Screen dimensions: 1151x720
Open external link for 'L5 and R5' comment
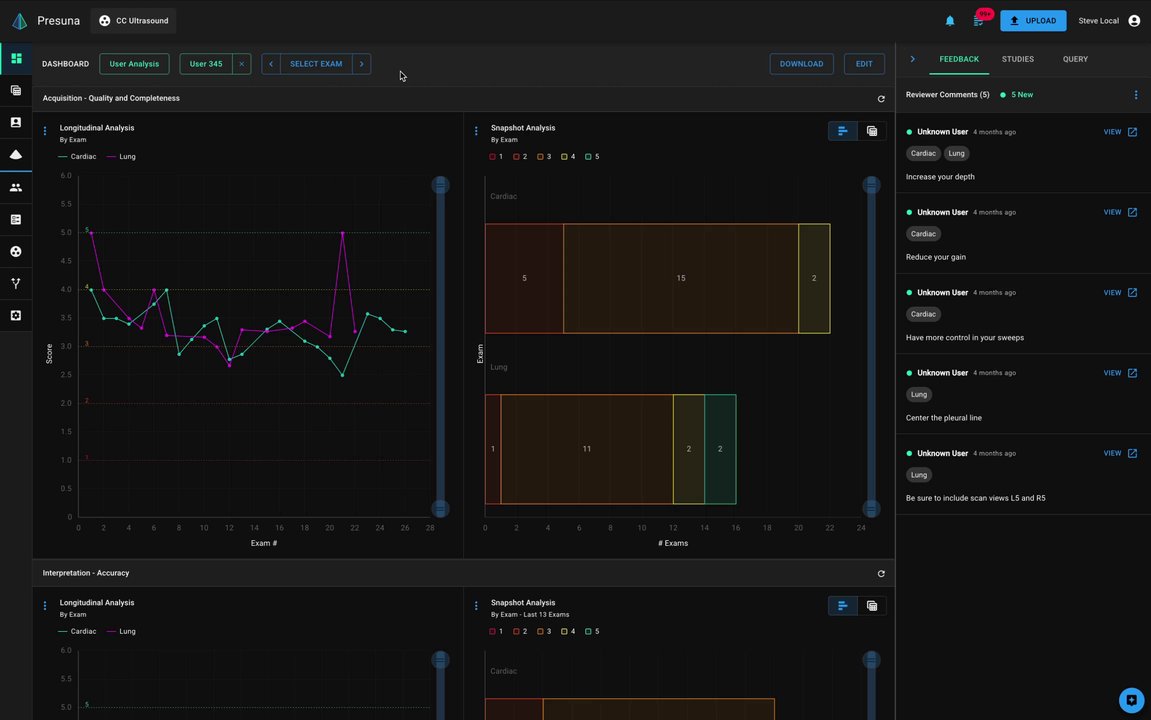[1132, 453]
